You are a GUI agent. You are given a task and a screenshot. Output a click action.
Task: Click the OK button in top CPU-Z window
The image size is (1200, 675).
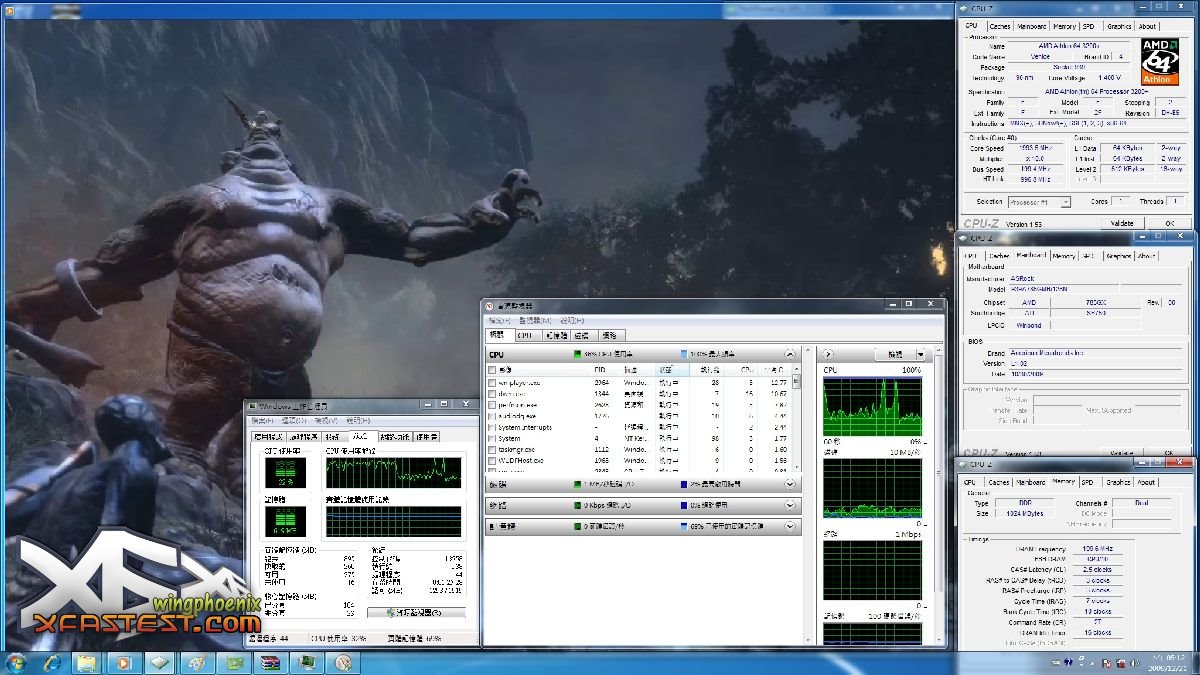click(x=1168, y=224)
